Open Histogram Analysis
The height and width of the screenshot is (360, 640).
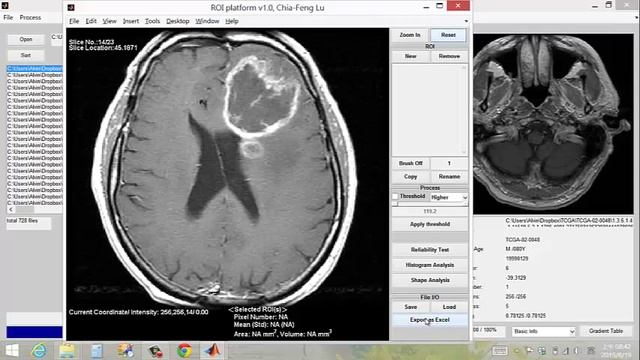(430, 265)
